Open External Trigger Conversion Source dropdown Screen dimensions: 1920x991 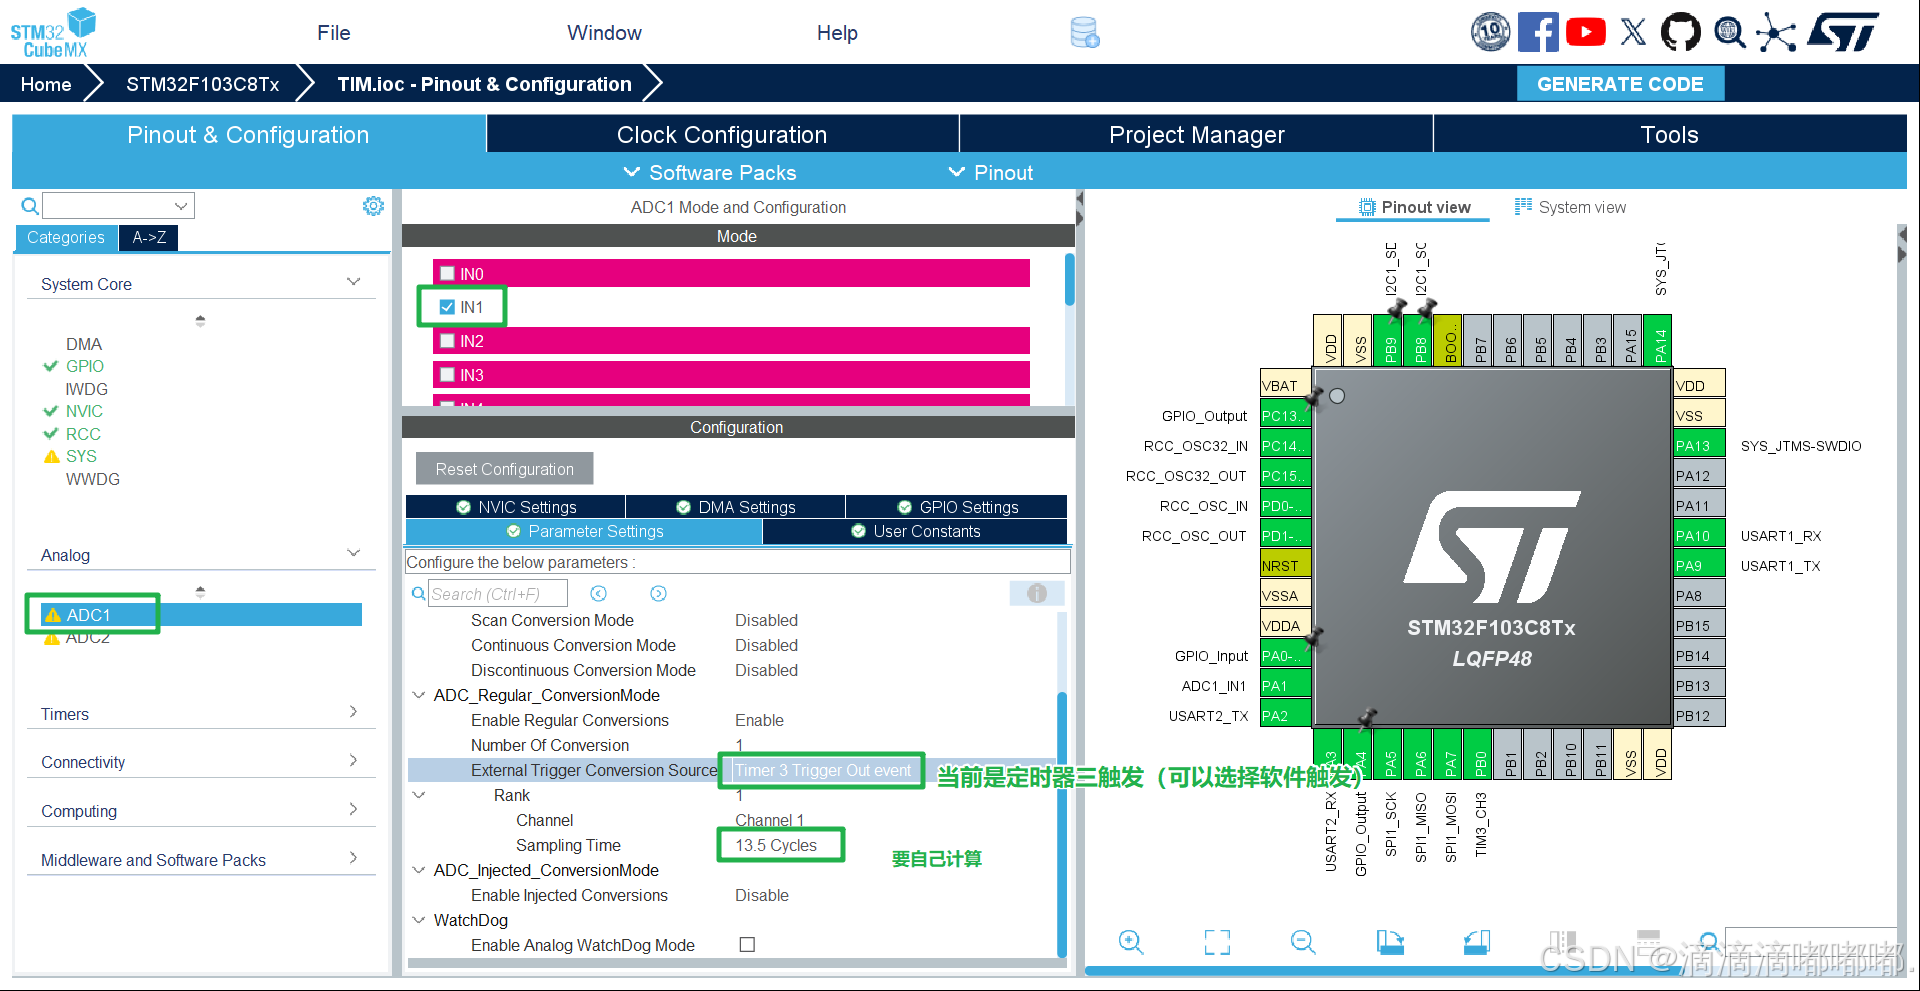pyautogui.click(x=824, y=770)
